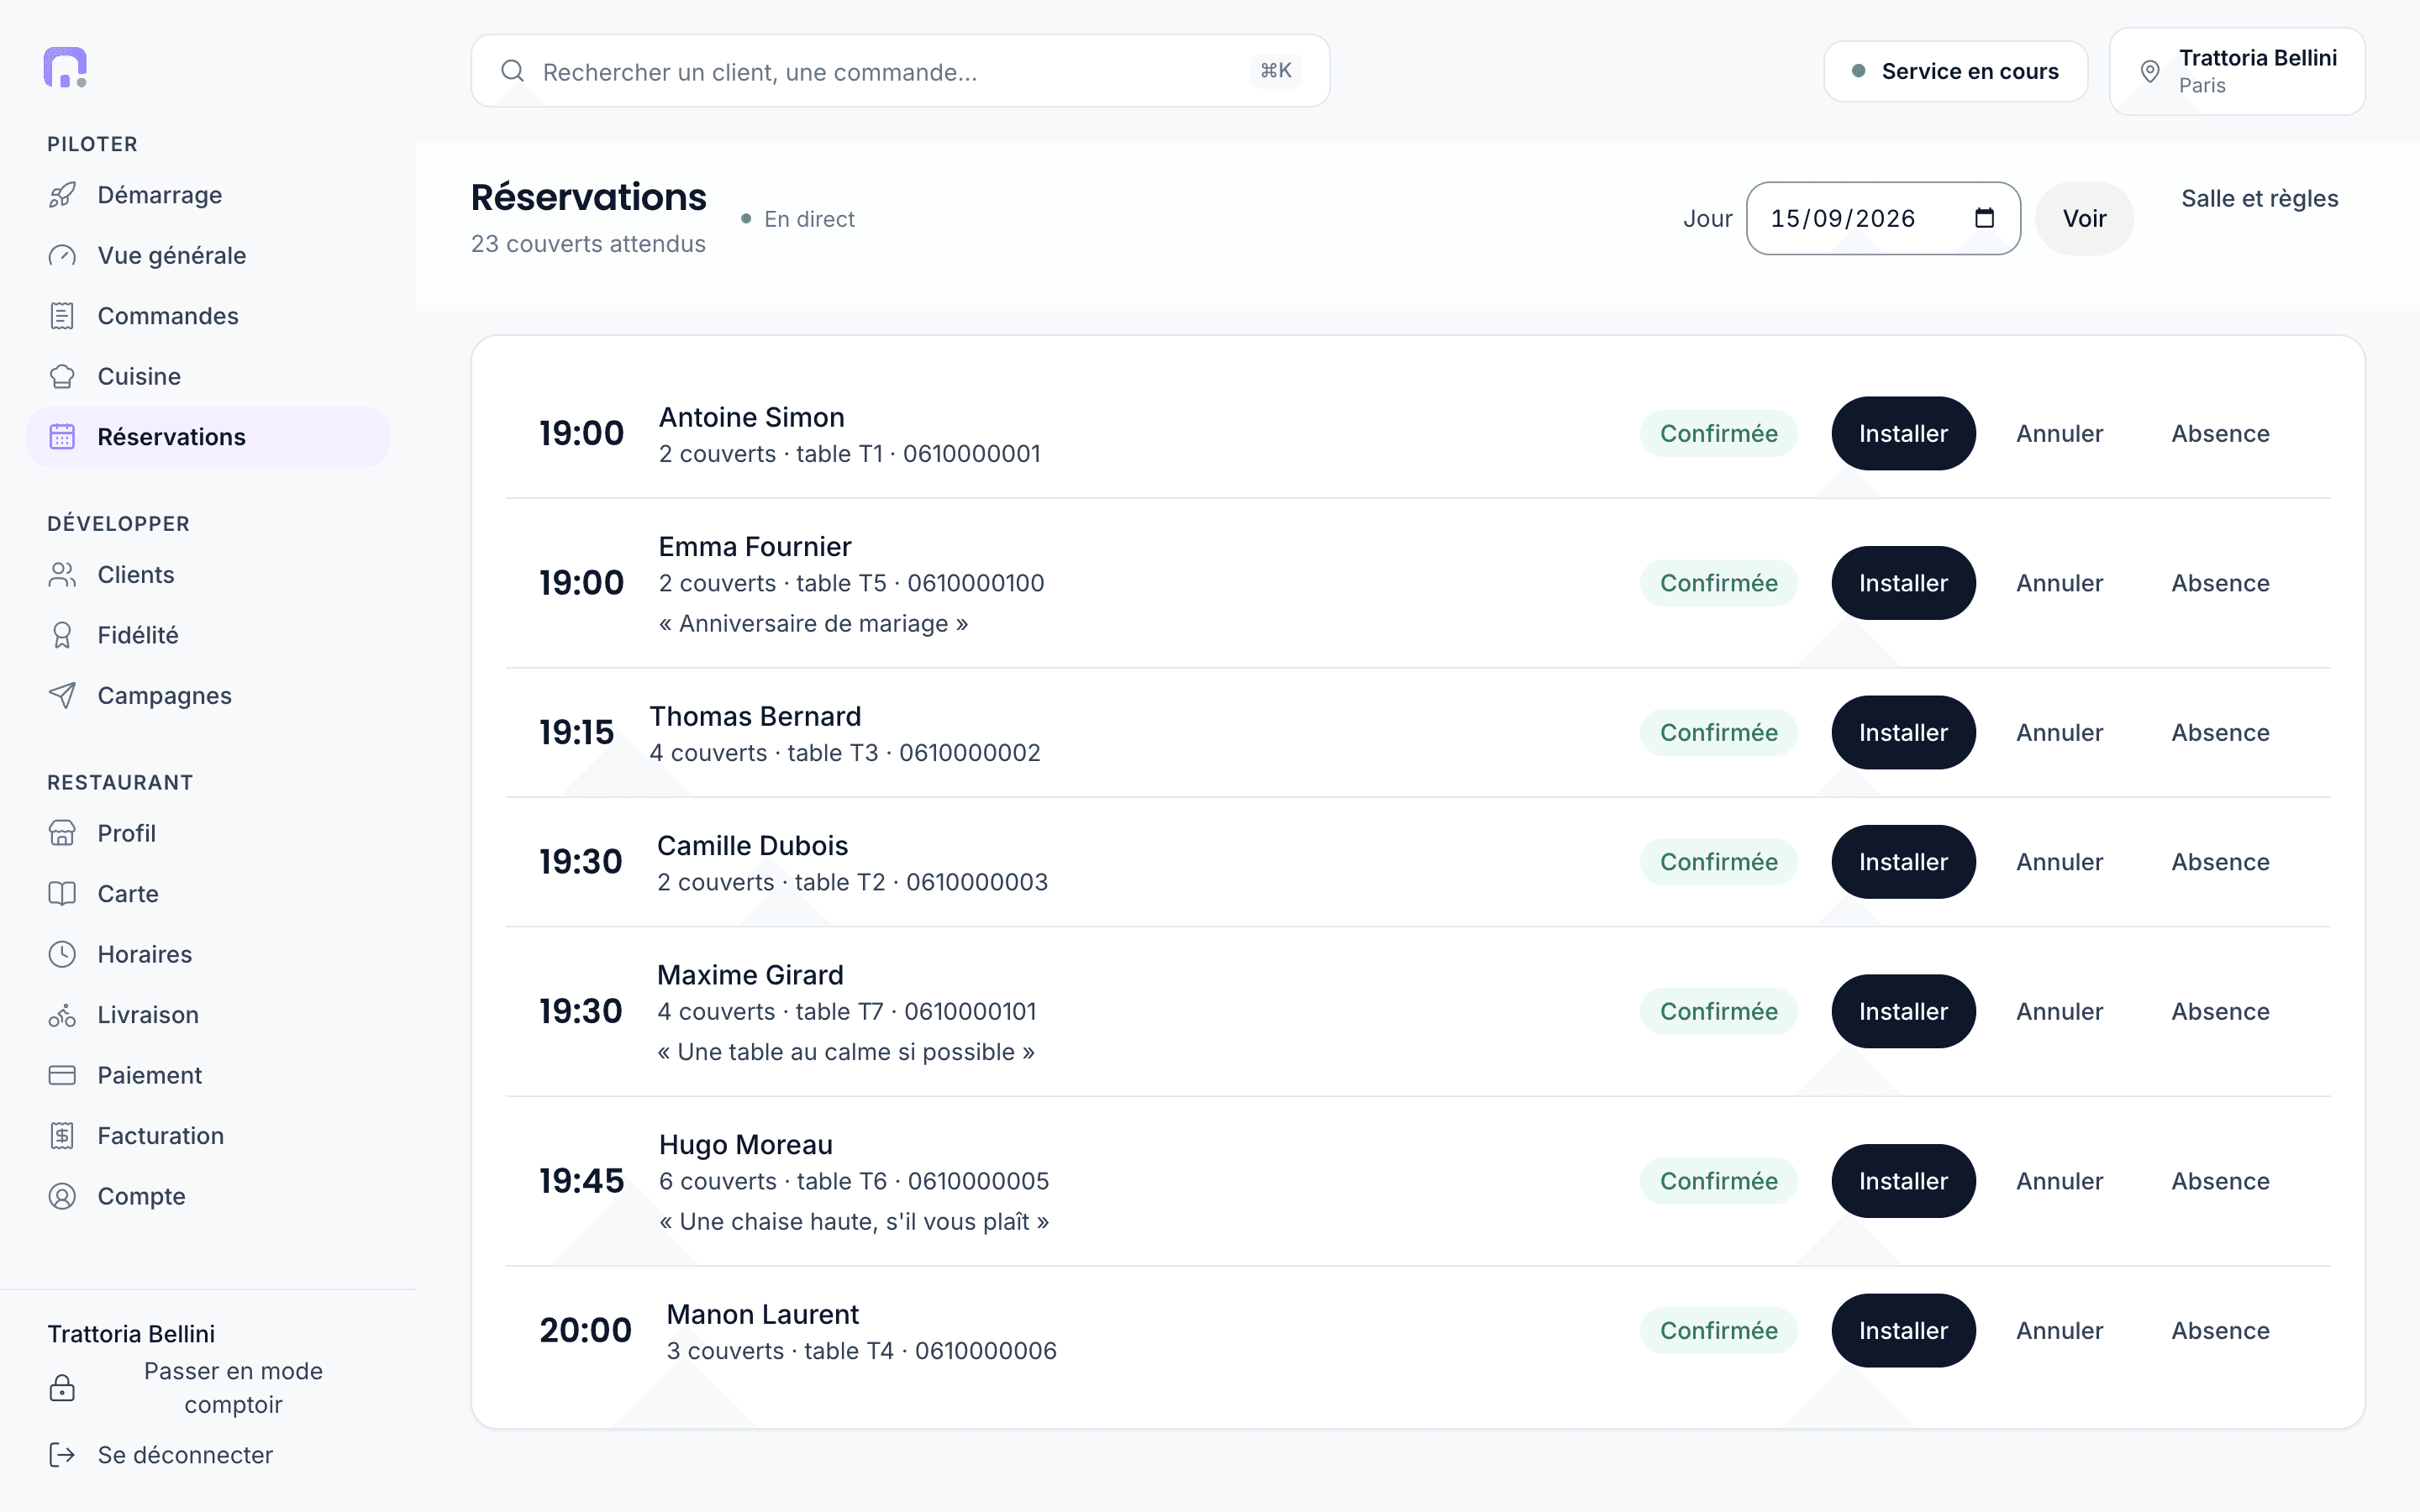Screen dimensions: 2420x1512
Task: Open the Clients page
Action: tap(208, 575)
